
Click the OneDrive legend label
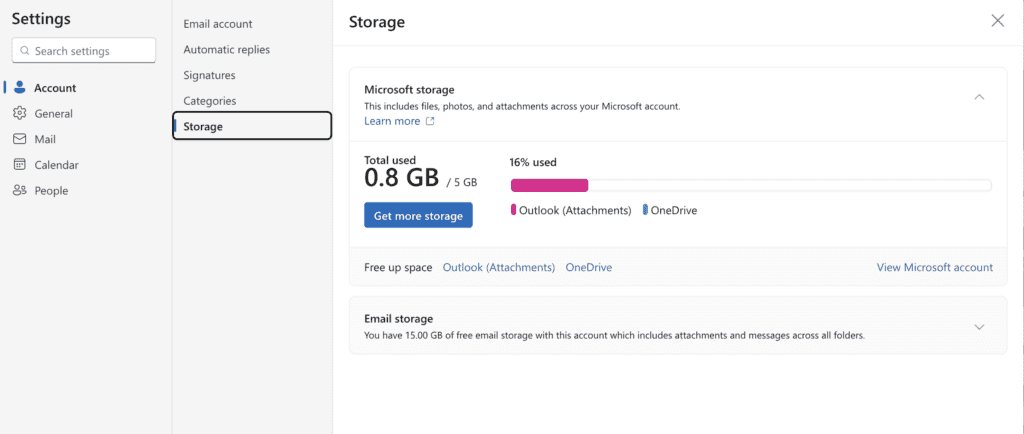click(674, 210)
